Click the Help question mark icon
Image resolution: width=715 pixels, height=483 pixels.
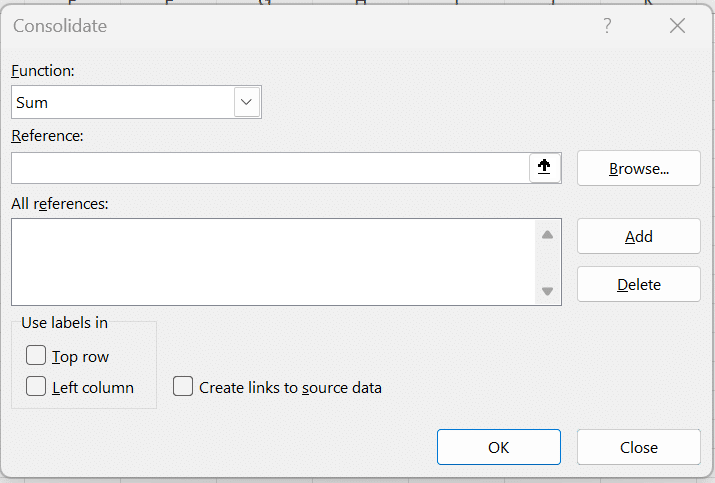click(607, 26)
